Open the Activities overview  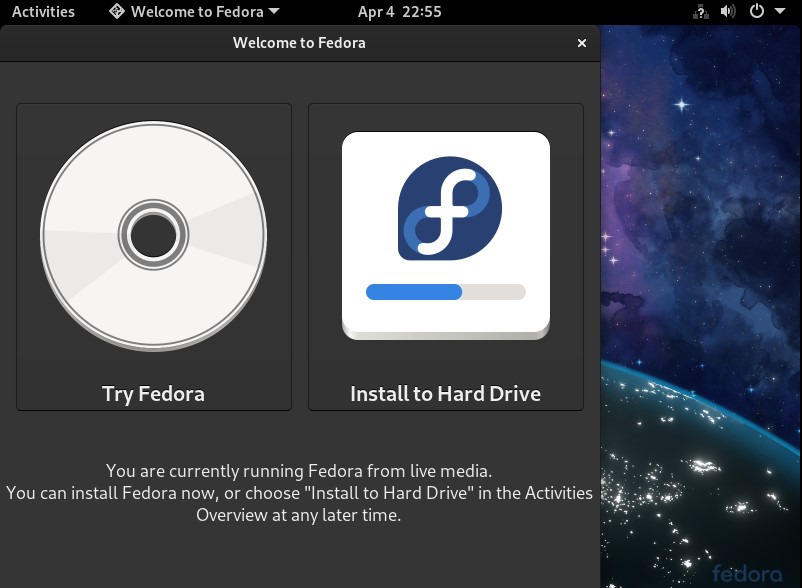pyautogui.click(x=43, y=11)
